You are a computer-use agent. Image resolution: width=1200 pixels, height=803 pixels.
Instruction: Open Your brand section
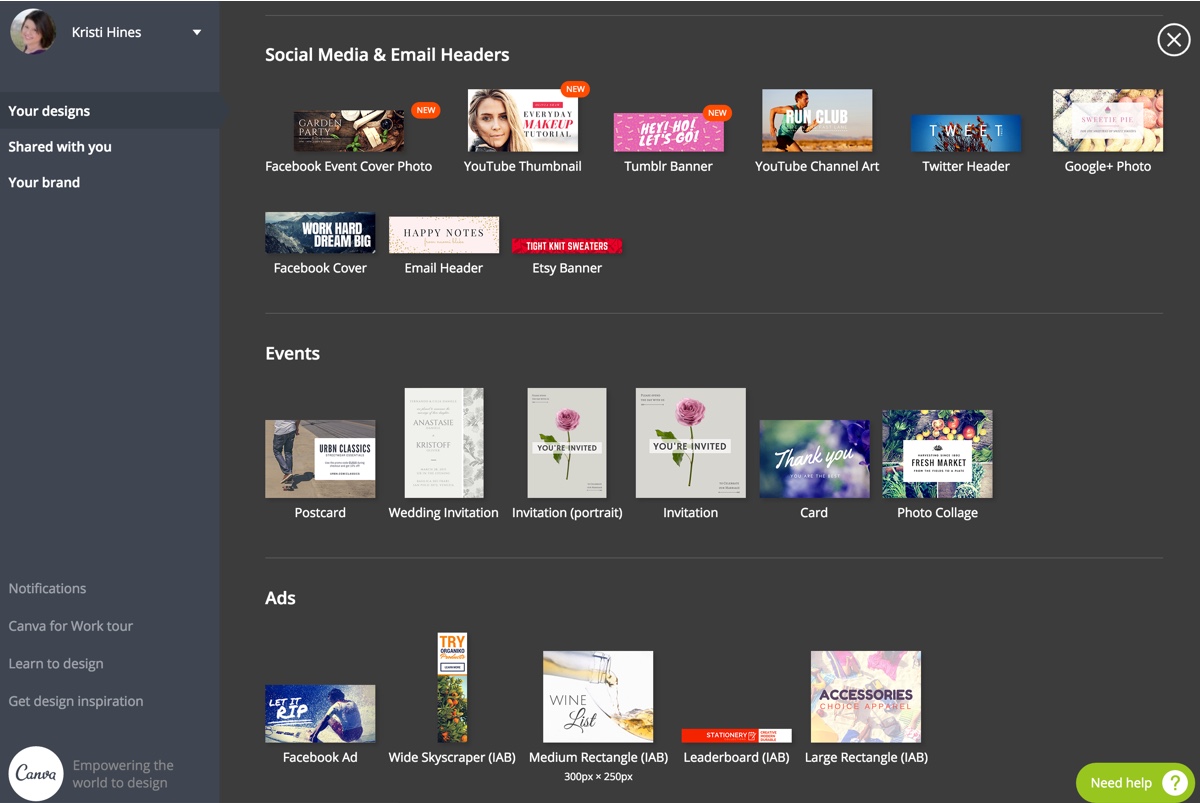click(43, 182)
